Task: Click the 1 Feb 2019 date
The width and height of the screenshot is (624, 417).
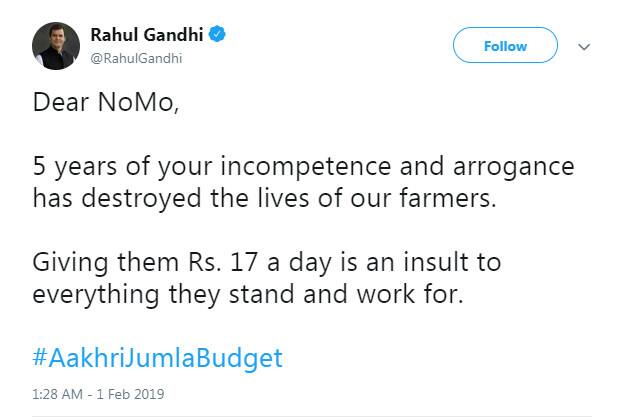Action: coord(130,394)
